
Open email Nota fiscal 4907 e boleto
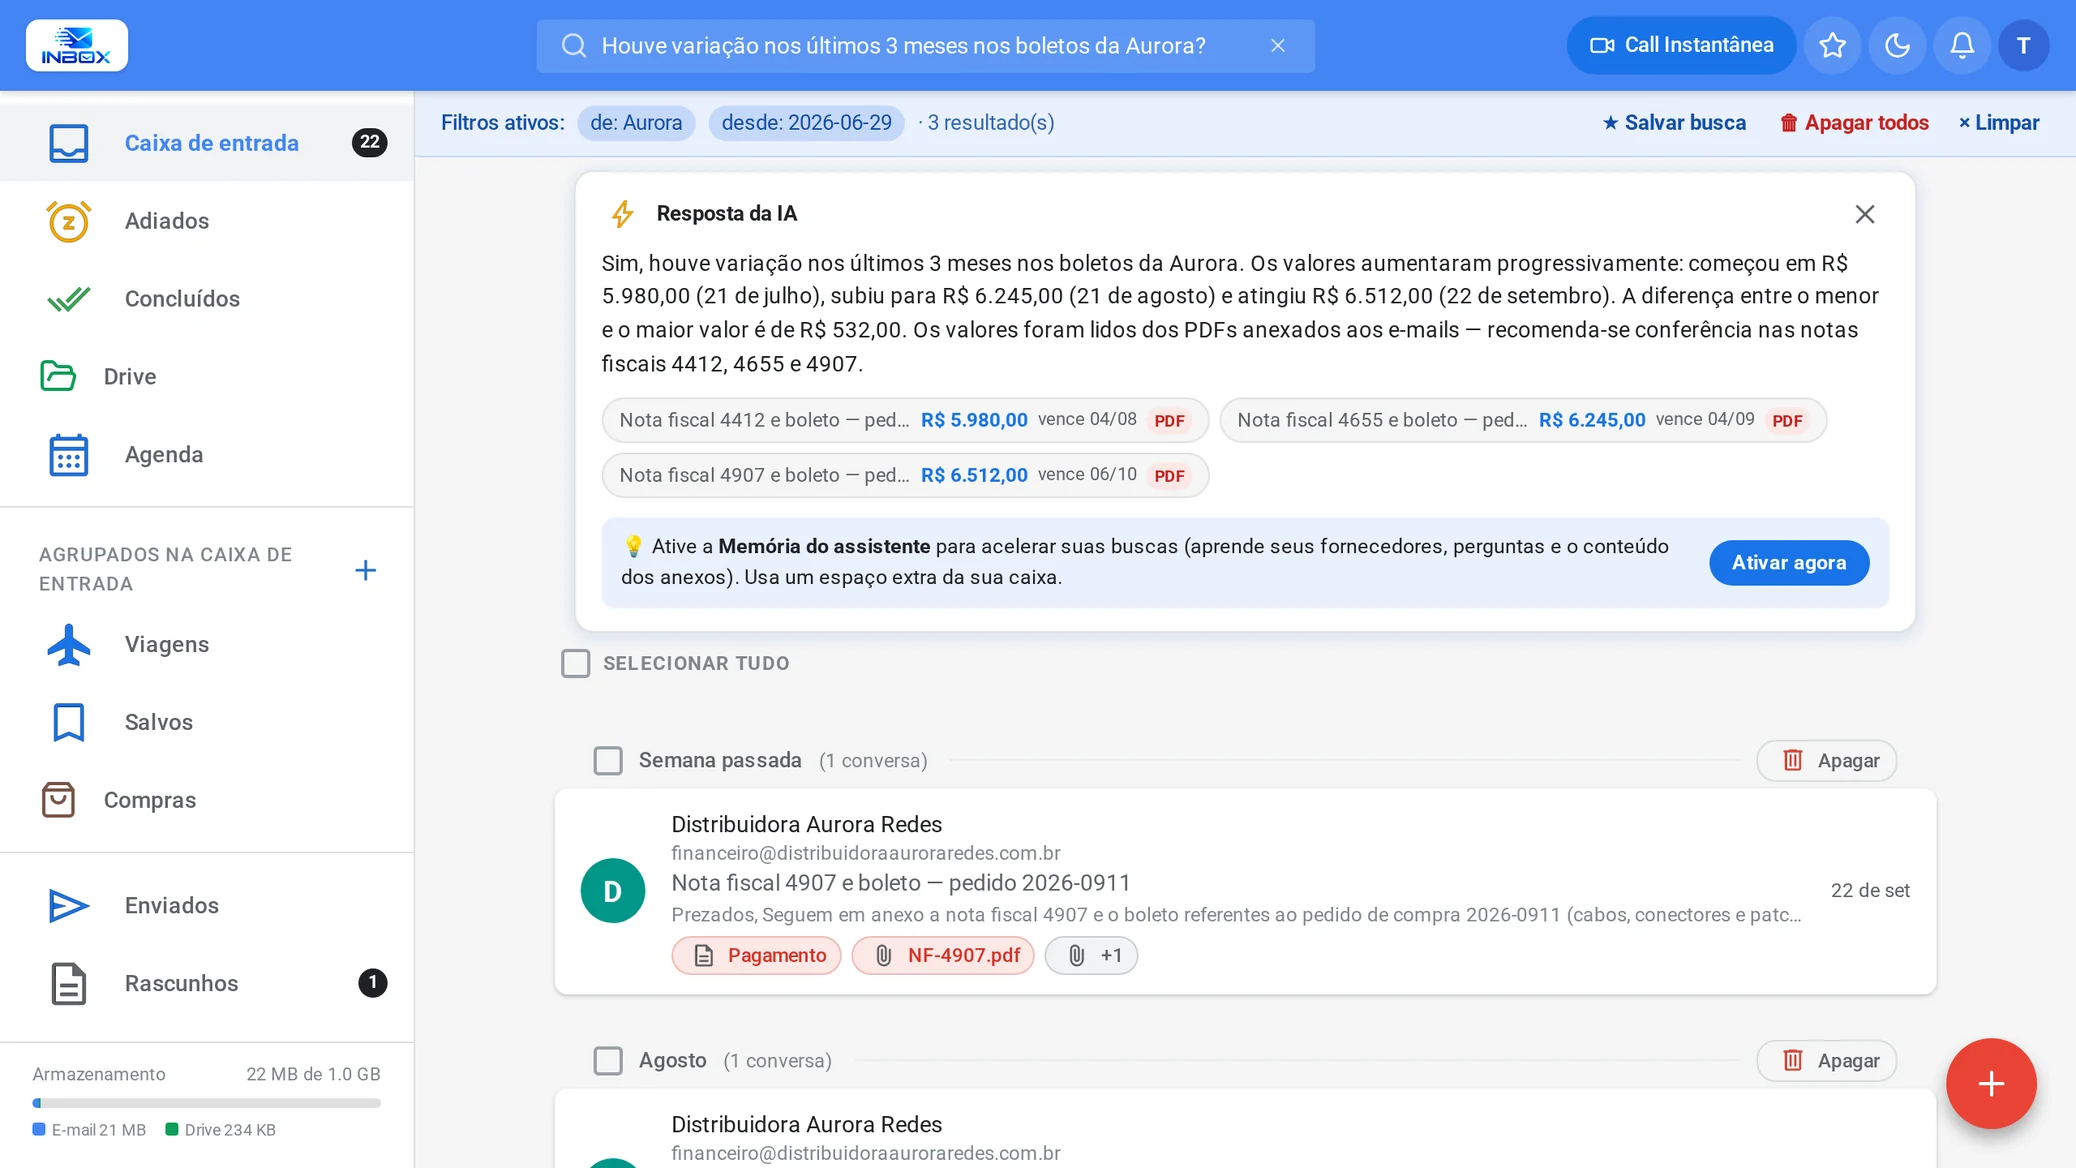(x=1245, y=891)
